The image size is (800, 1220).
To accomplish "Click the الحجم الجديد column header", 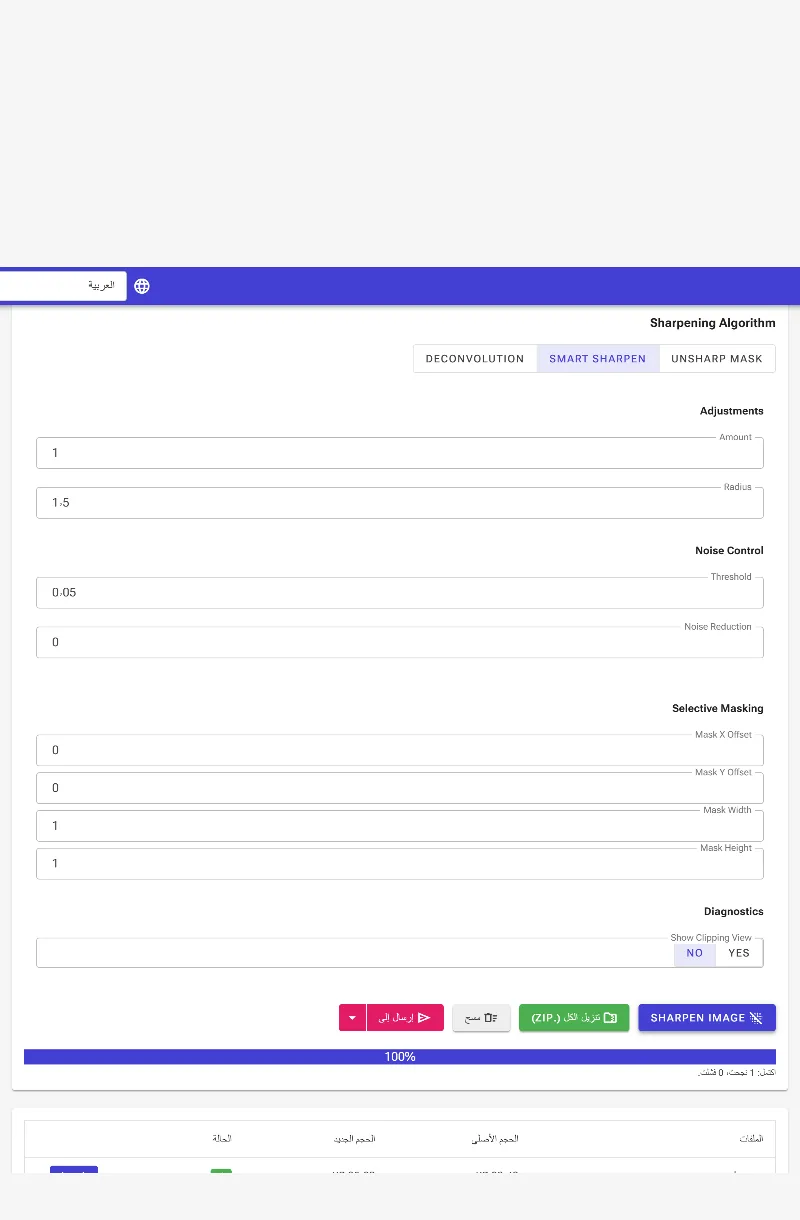I will click(x=355, y=1139).
